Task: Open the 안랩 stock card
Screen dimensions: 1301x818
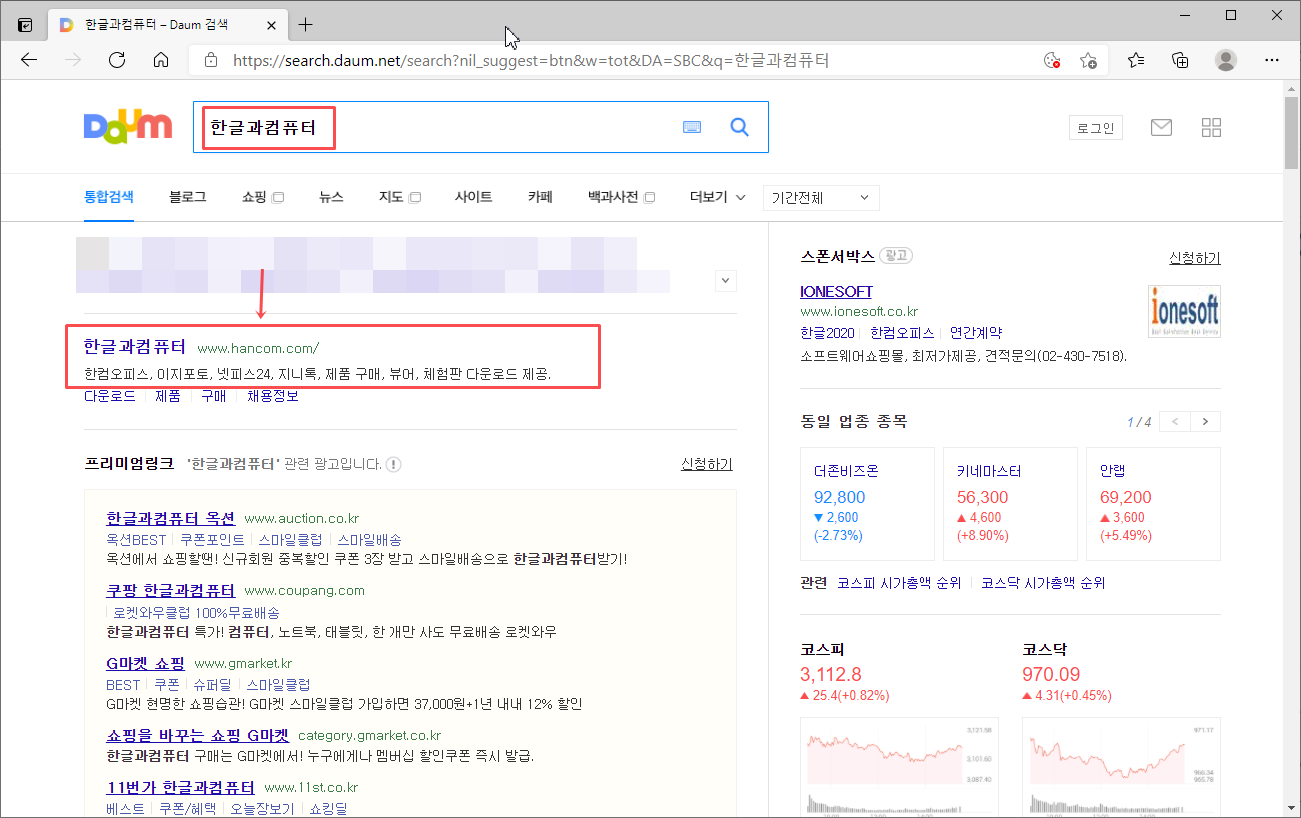Action: (1153, 502)
